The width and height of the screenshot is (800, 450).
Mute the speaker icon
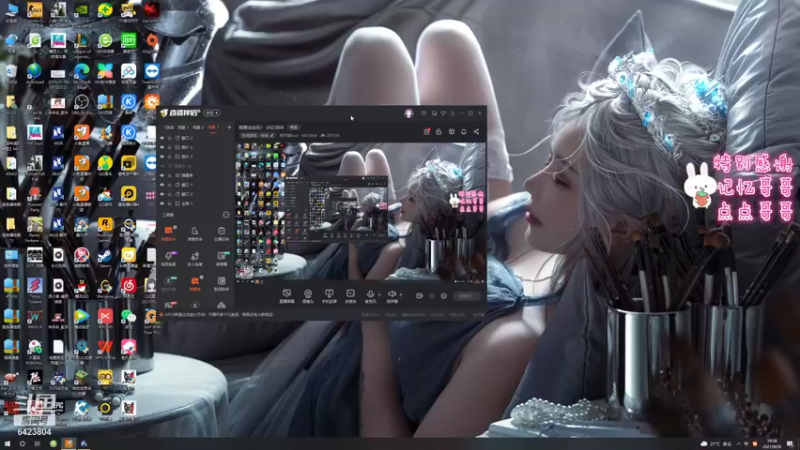(x=392, y=293)
